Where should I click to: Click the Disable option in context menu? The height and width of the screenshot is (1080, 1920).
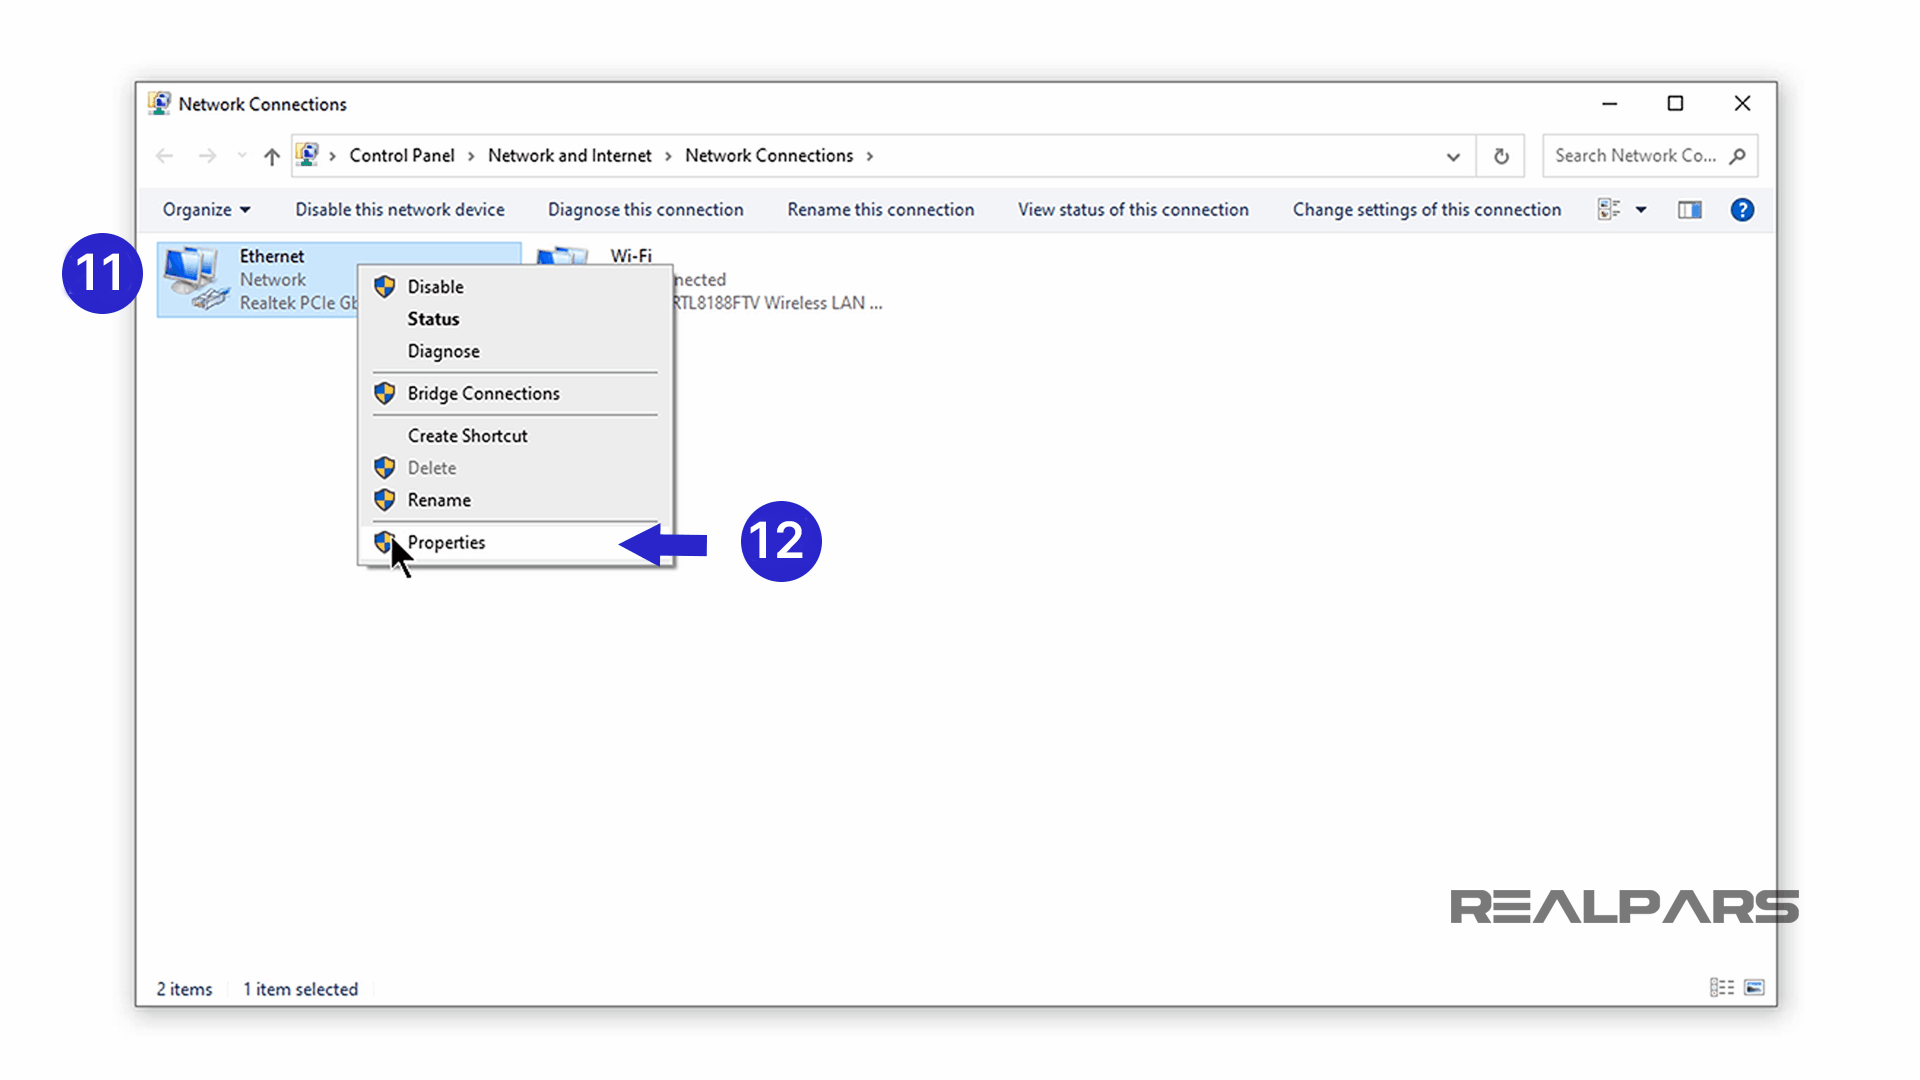point(434,286)
